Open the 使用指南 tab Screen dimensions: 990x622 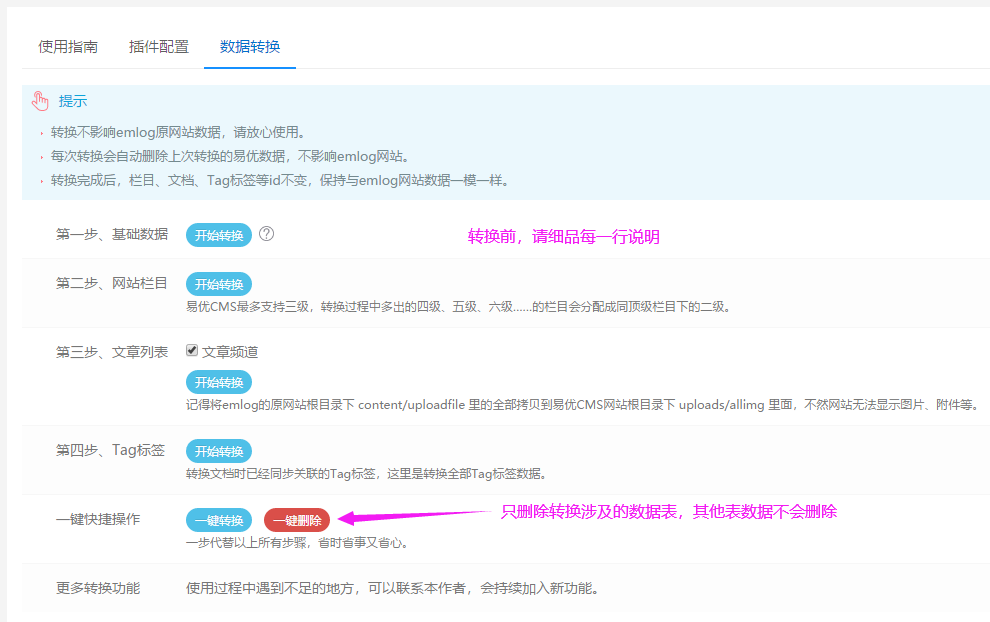[x=68, y=47]
